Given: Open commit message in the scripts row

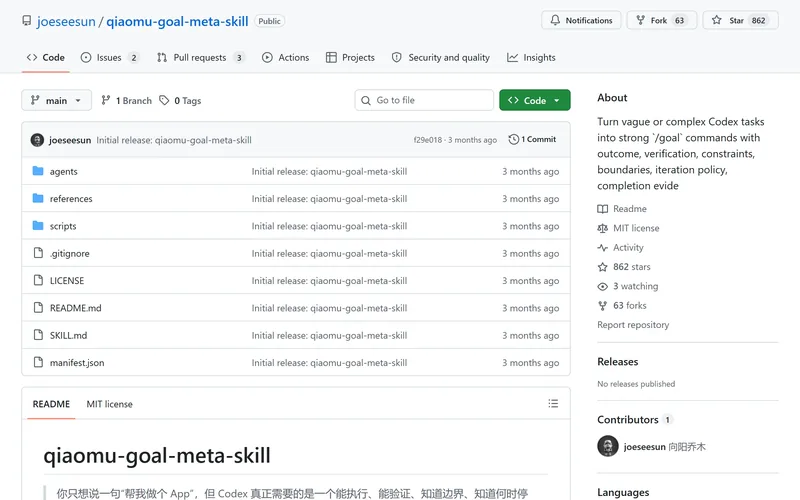Looking at the screenshot, I should pyautogui.click(x=329, y=226).
